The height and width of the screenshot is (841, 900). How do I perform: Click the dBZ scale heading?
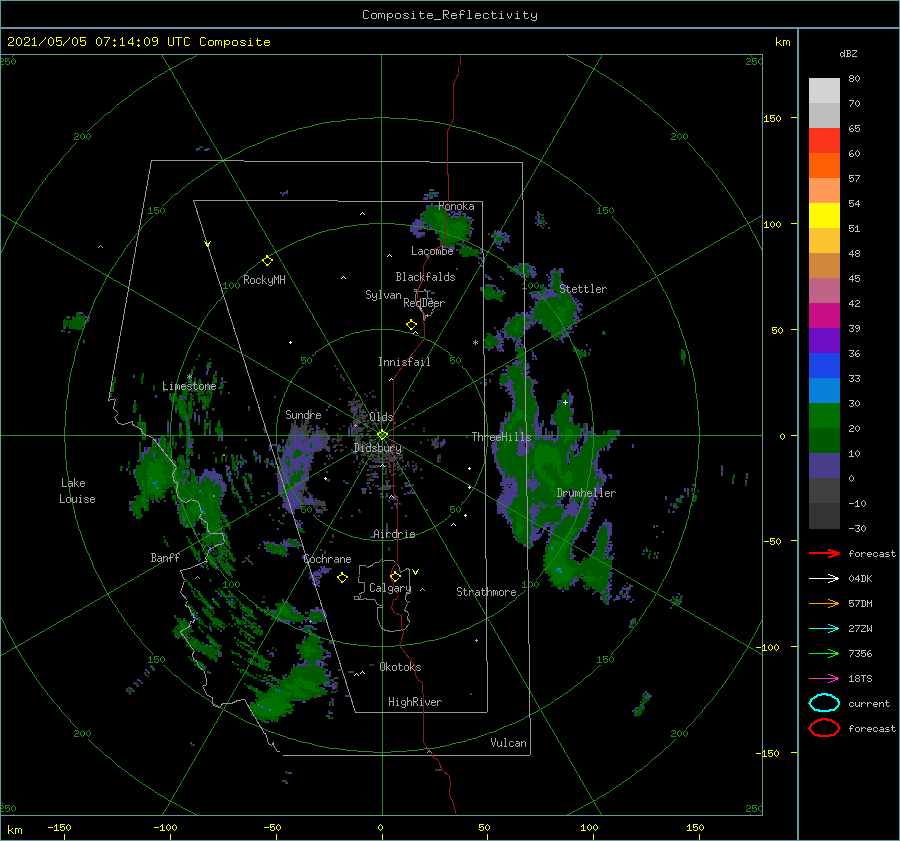pyautogui.click(x=848, y=53)
